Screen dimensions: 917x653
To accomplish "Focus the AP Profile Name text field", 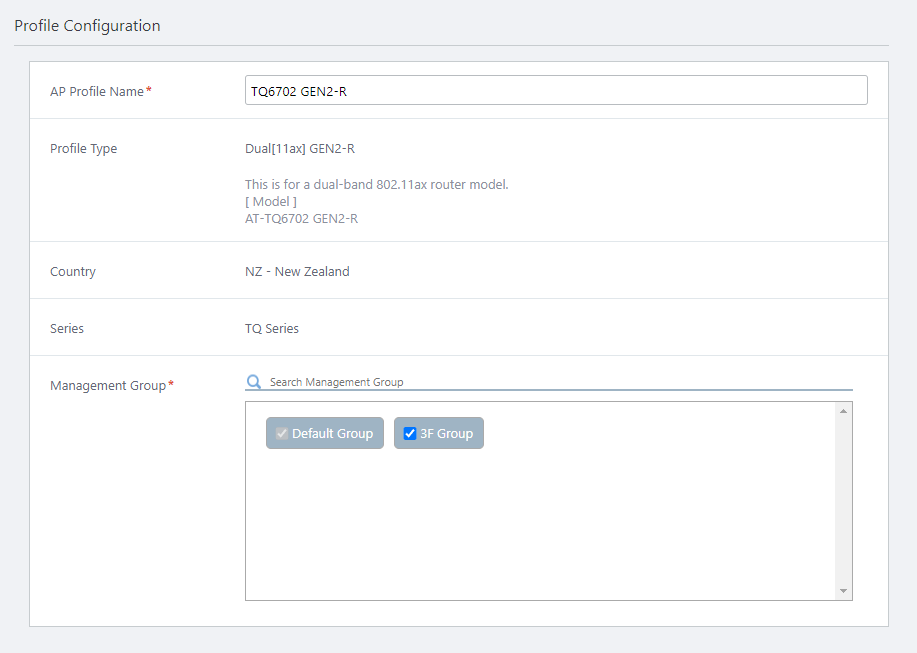I will coord(555,91).
